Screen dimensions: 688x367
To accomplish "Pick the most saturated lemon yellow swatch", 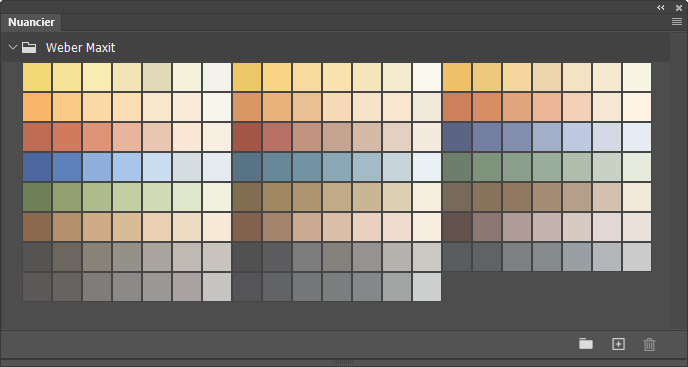I will [x=37, y=77].
